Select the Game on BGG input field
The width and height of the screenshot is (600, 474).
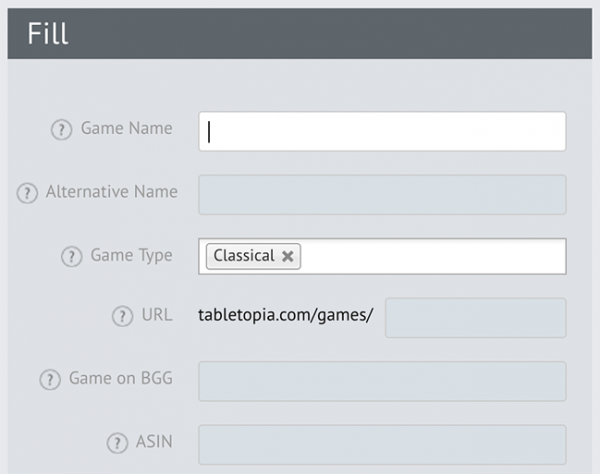[x=382, y=381]
